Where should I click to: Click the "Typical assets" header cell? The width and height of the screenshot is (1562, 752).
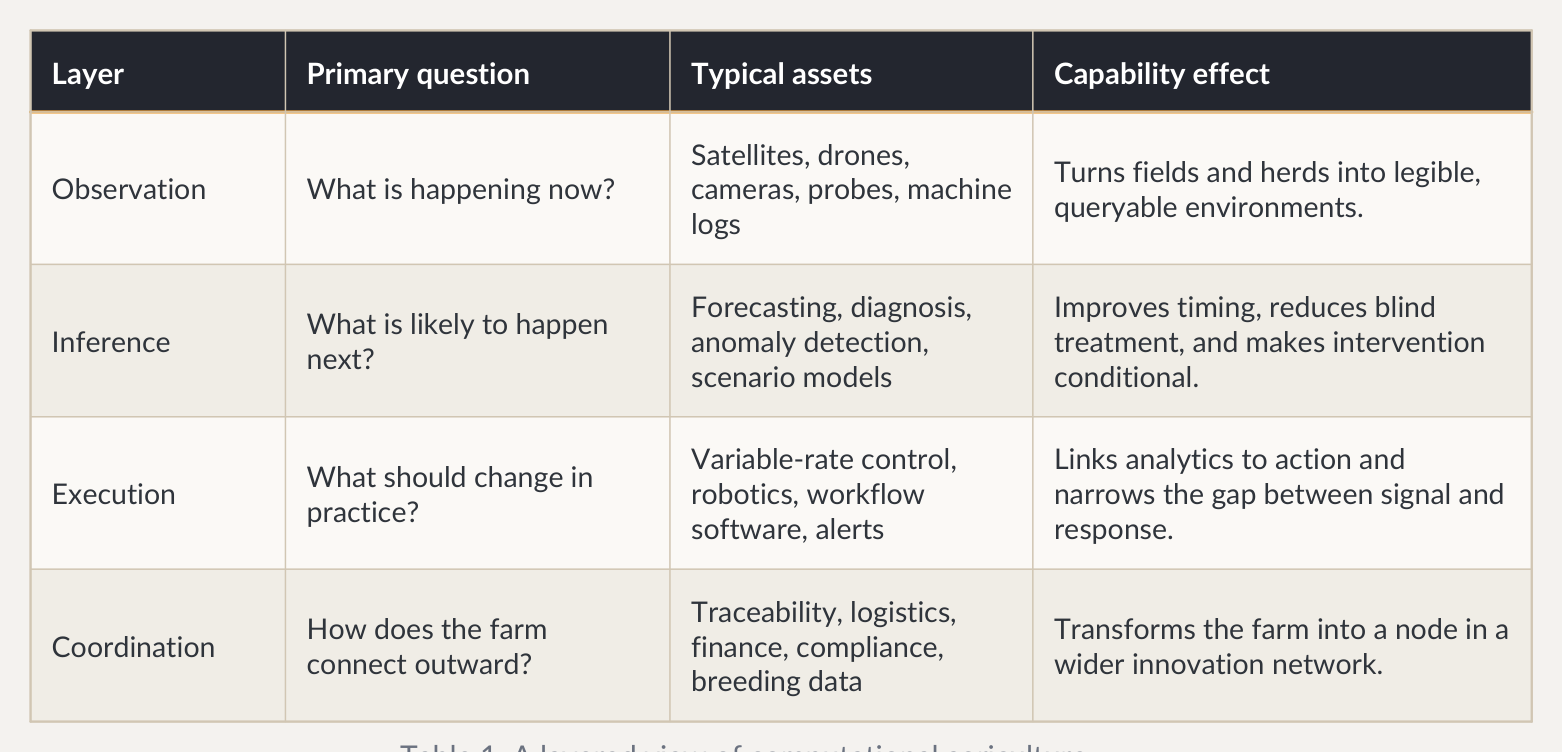point(781,74)
